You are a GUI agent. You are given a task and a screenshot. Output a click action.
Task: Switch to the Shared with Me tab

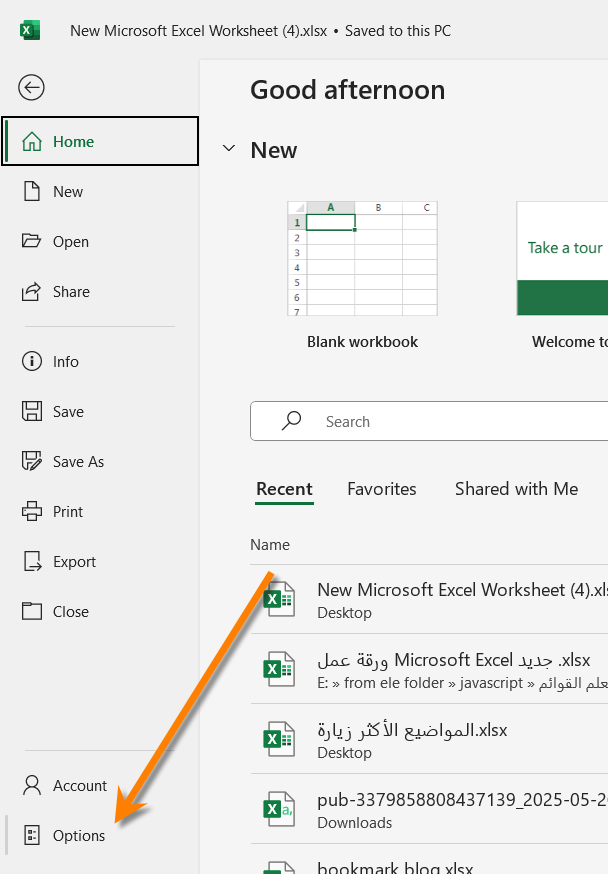(516, 489)
